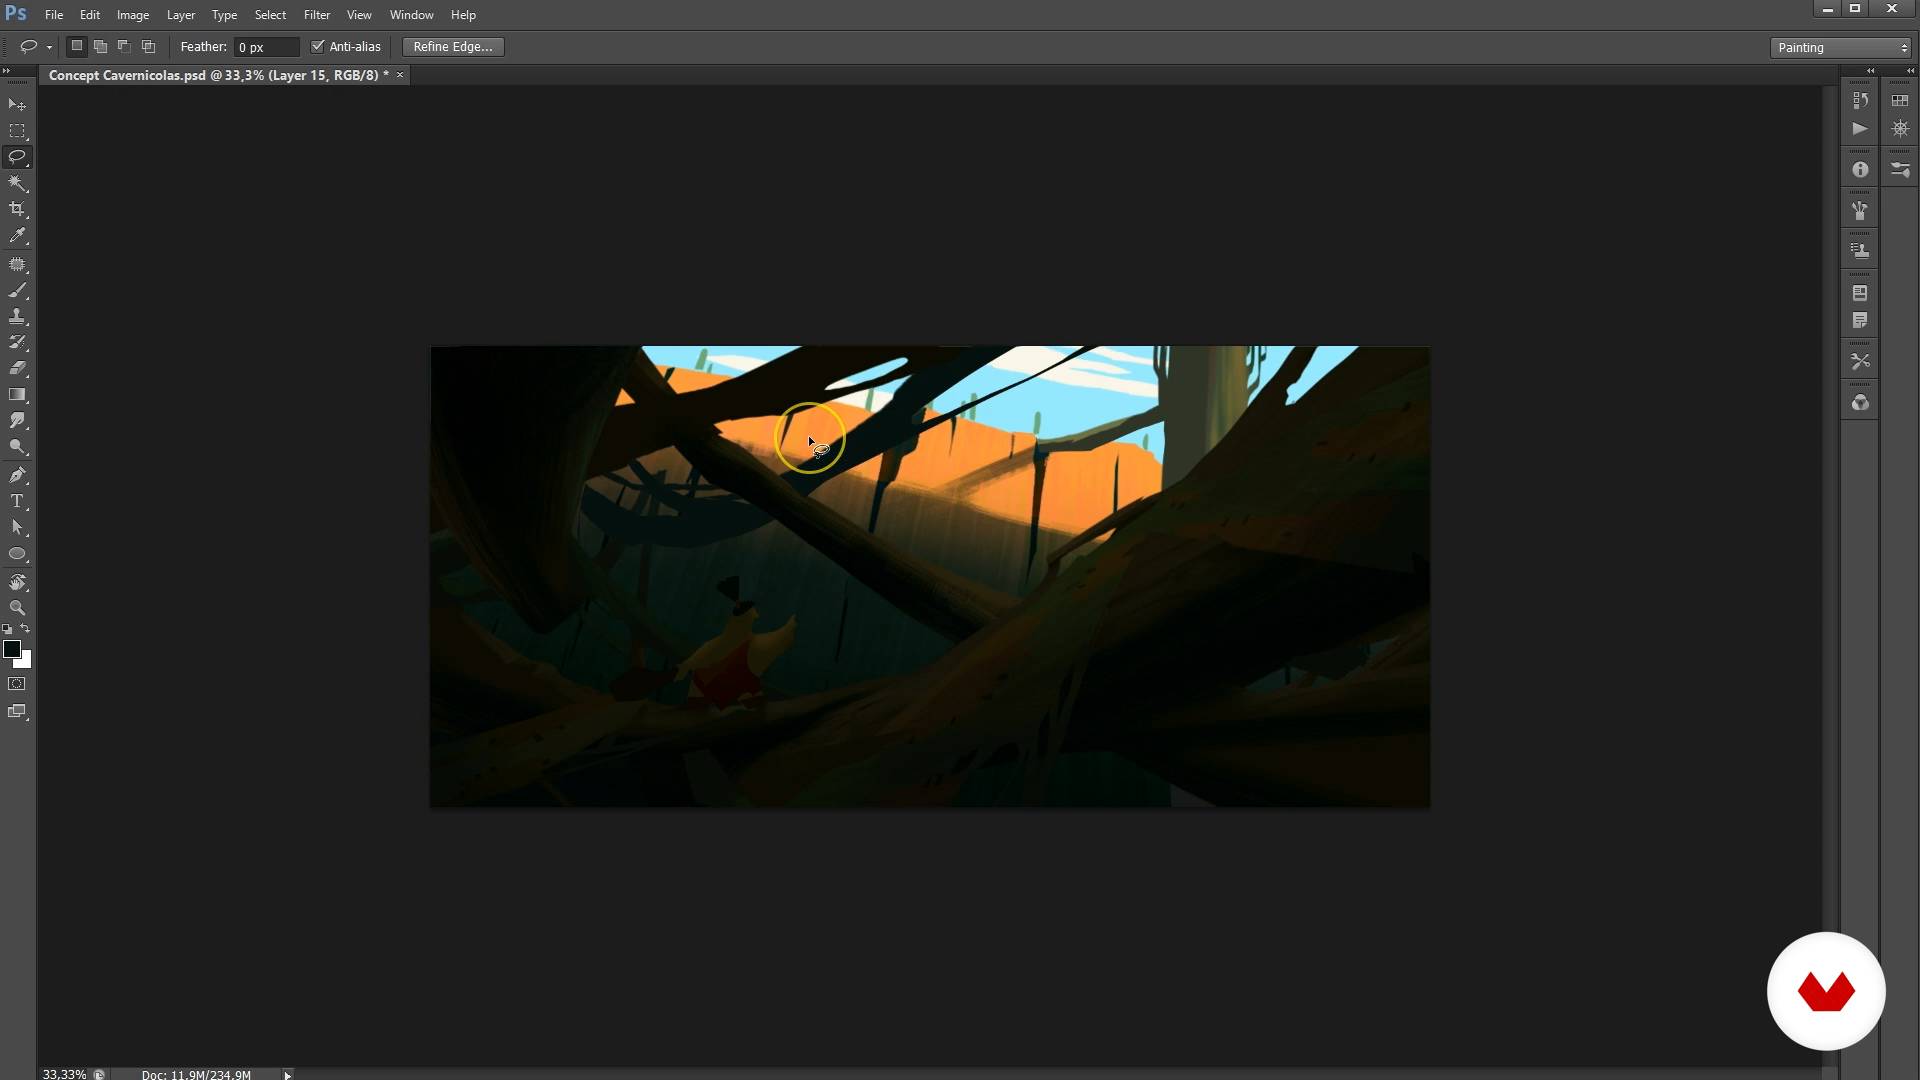1920x1080 pixels.
Task: Select the Dodge tool
Action: coord(17,447)
